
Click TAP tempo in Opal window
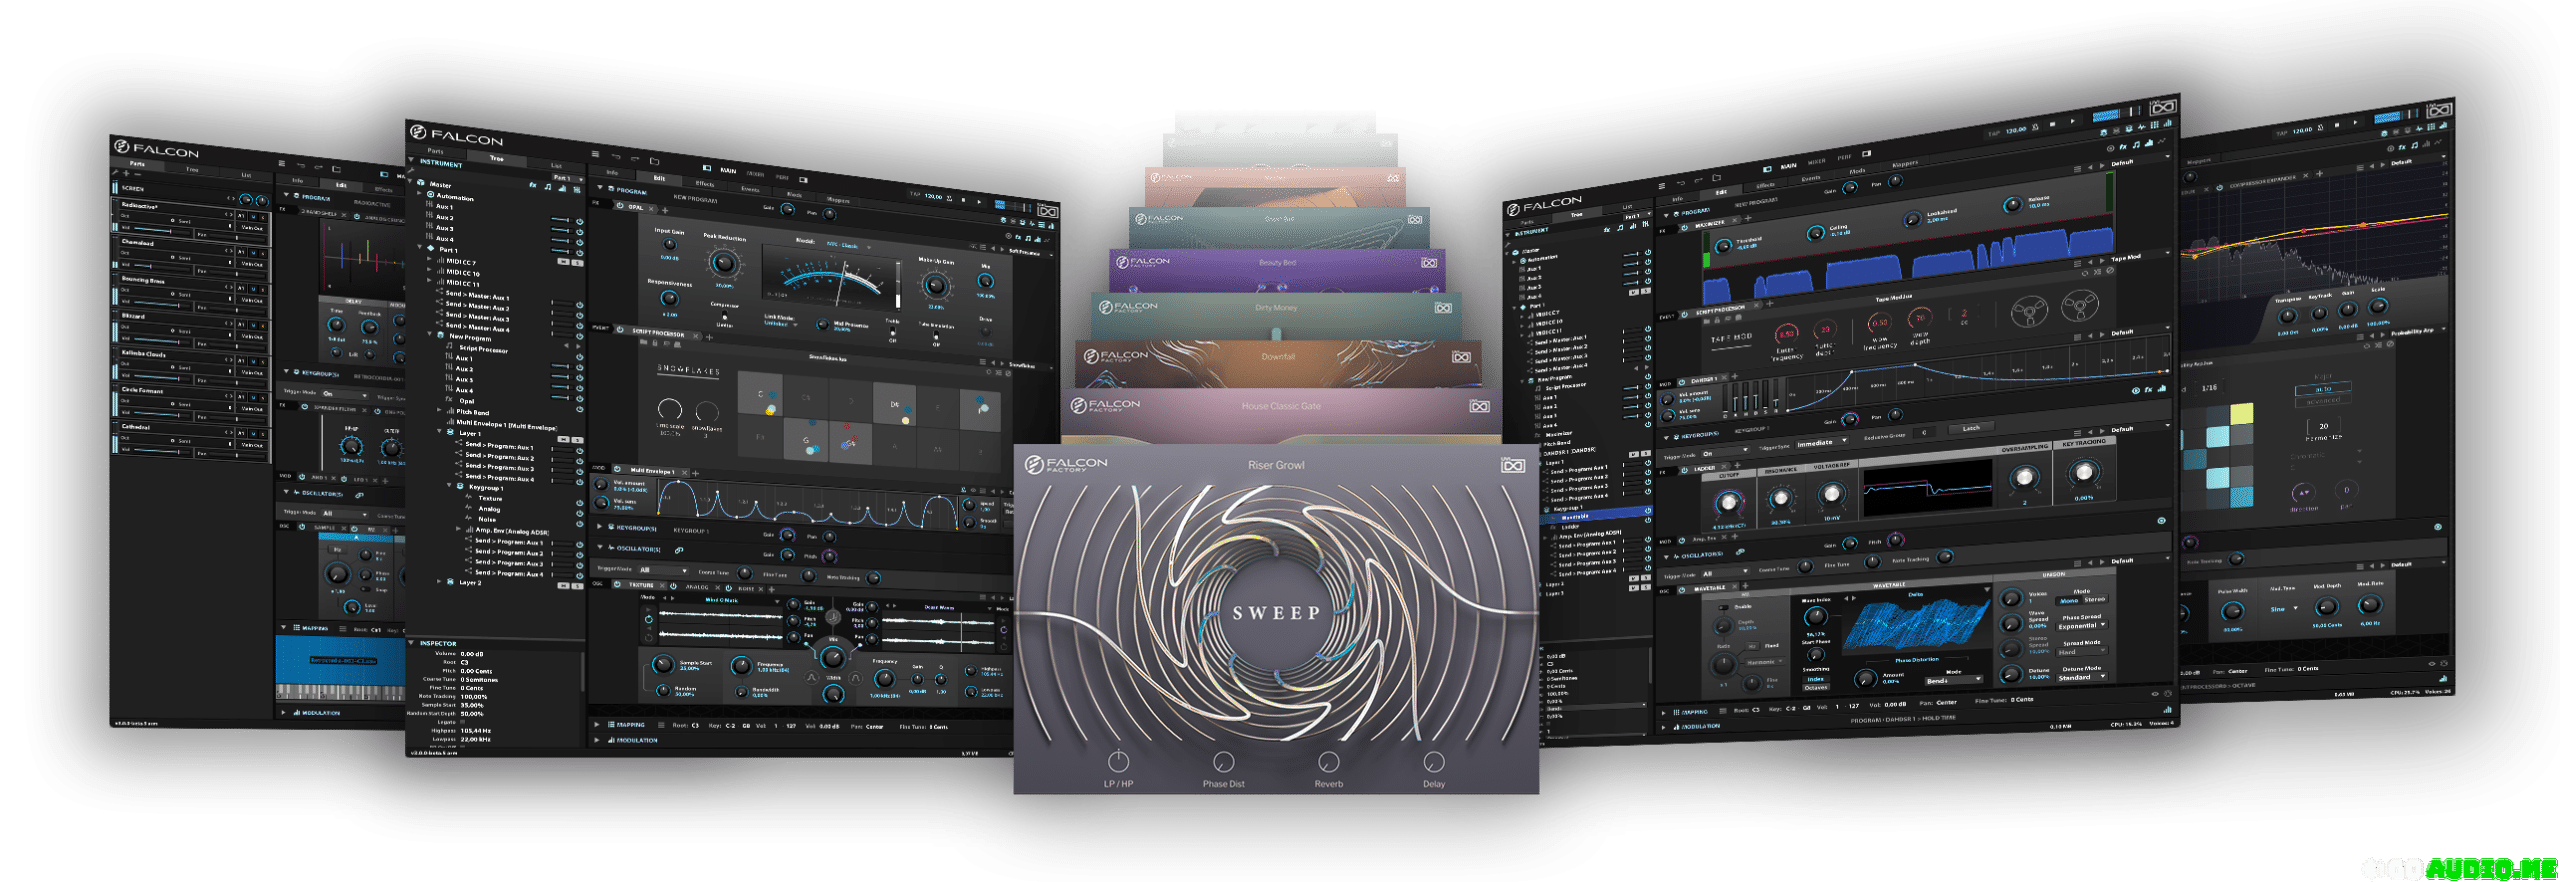914,194
